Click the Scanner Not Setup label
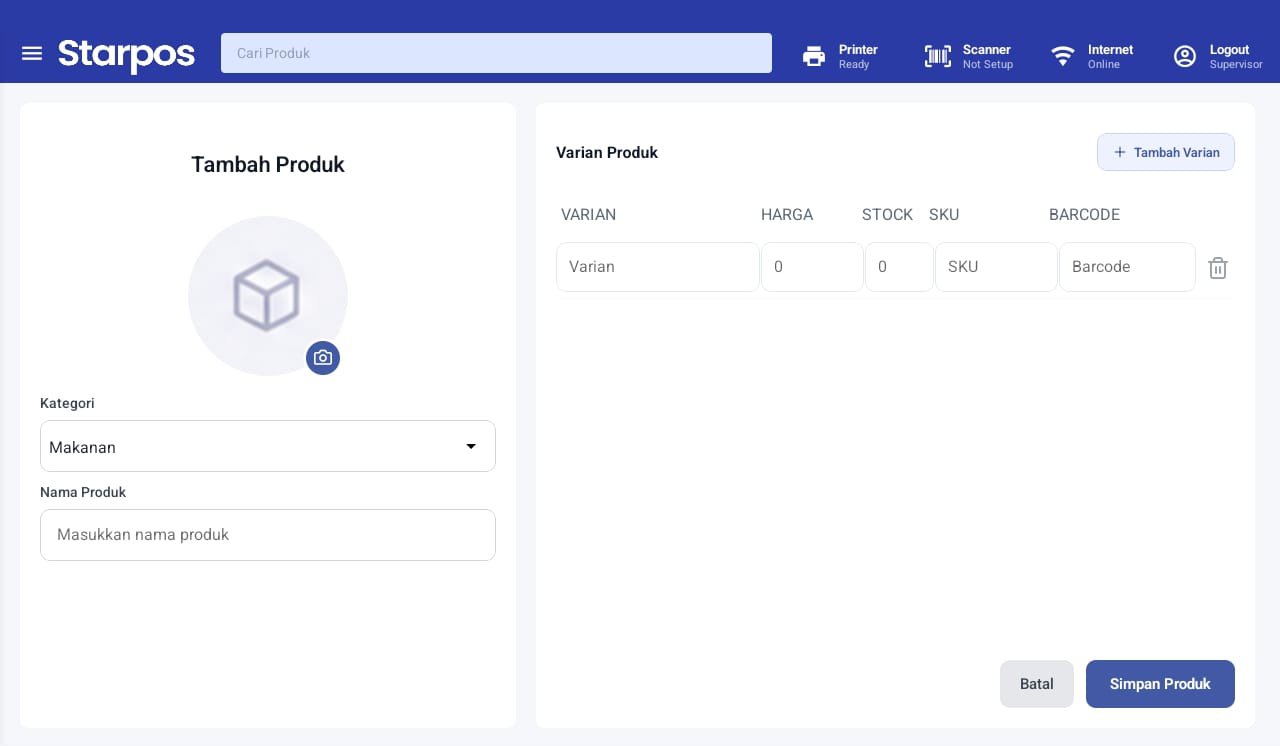 (x=988, y=57)
